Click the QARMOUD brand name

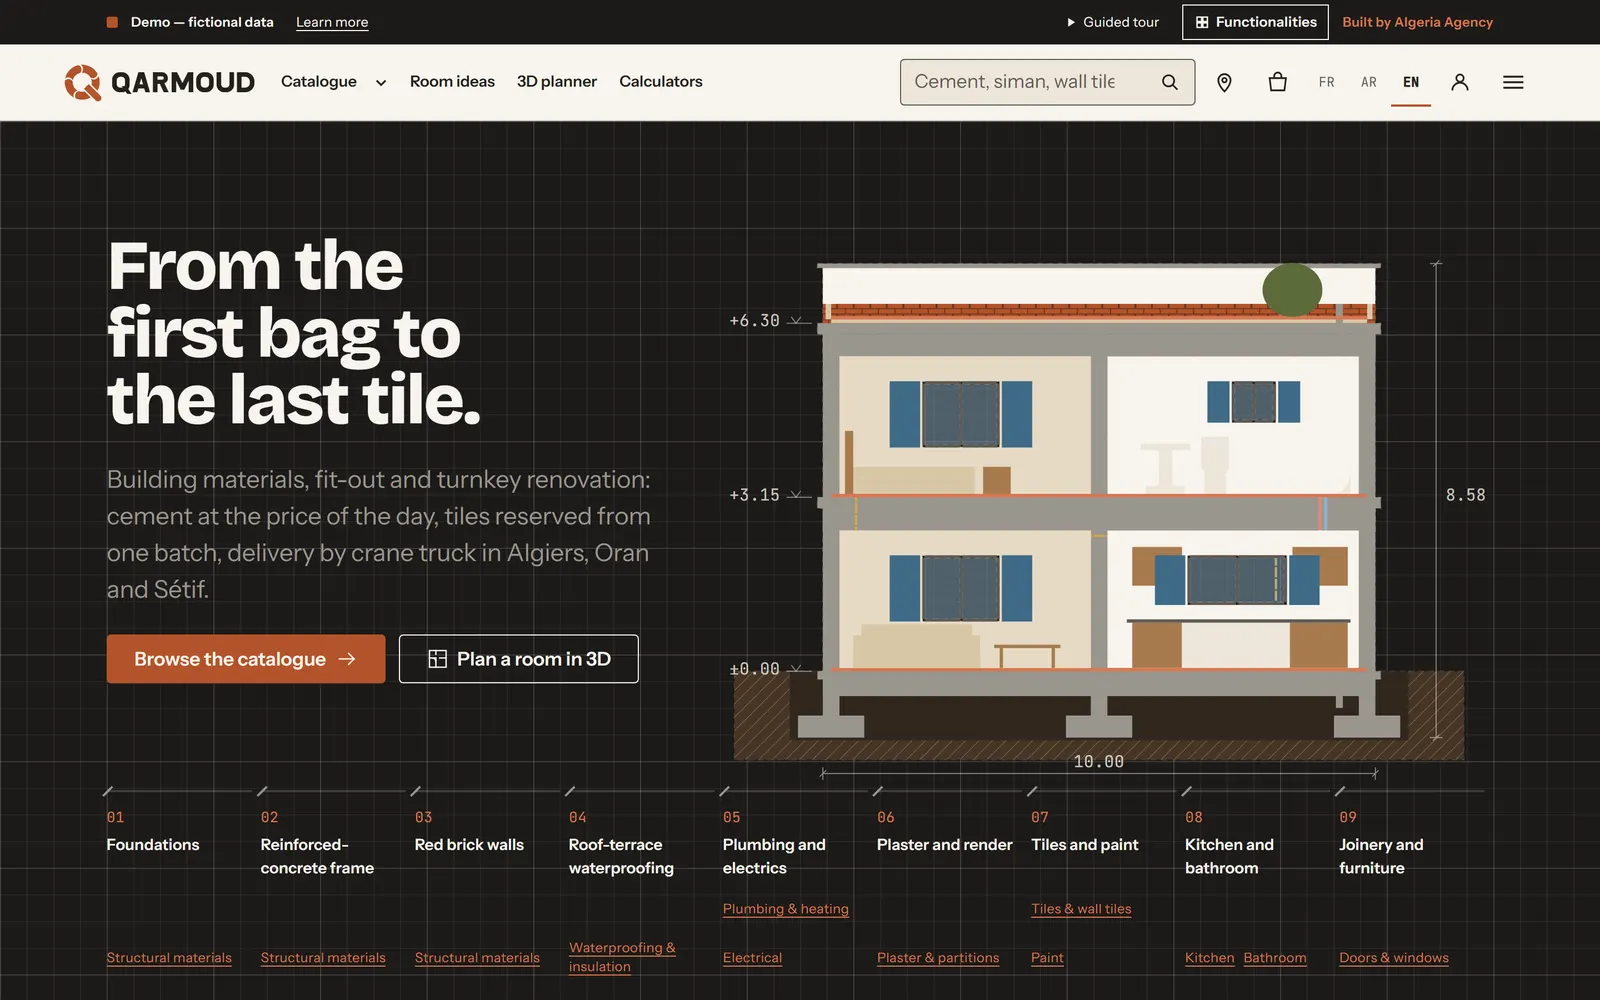(183, 82)
